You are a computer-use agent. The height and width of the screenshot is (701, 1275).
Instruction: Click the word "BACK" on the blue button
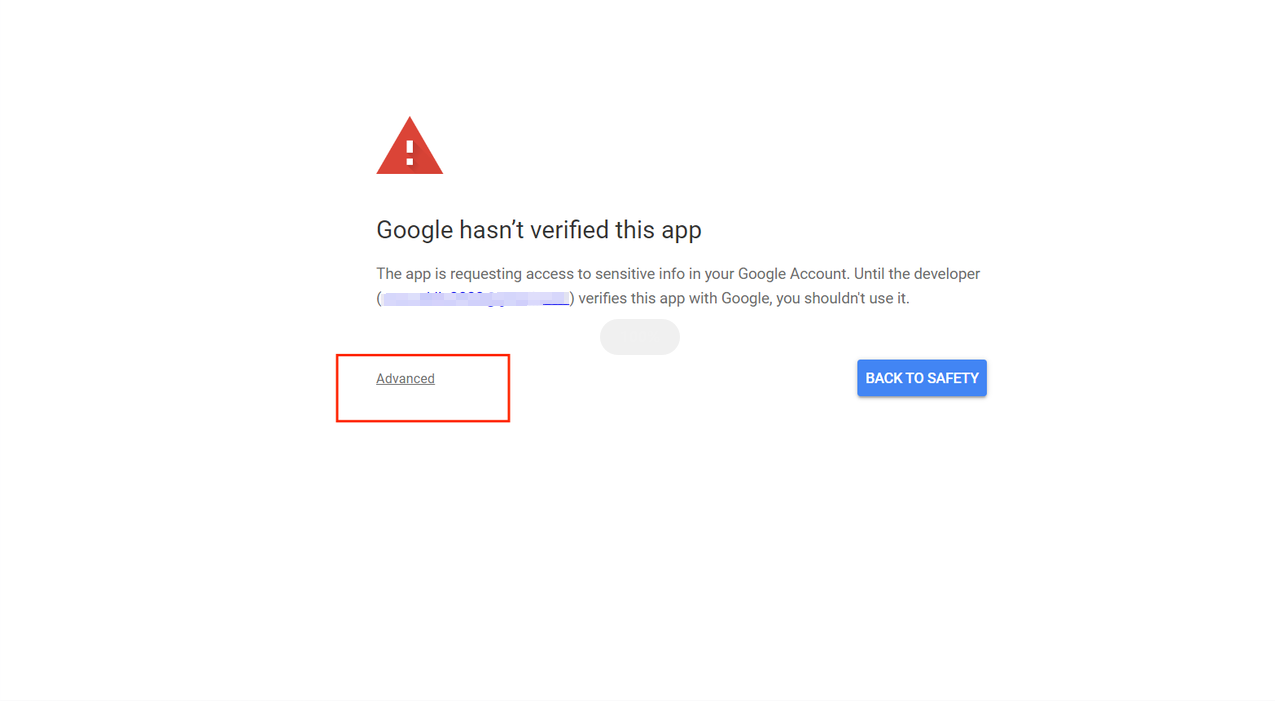[885, 378]
